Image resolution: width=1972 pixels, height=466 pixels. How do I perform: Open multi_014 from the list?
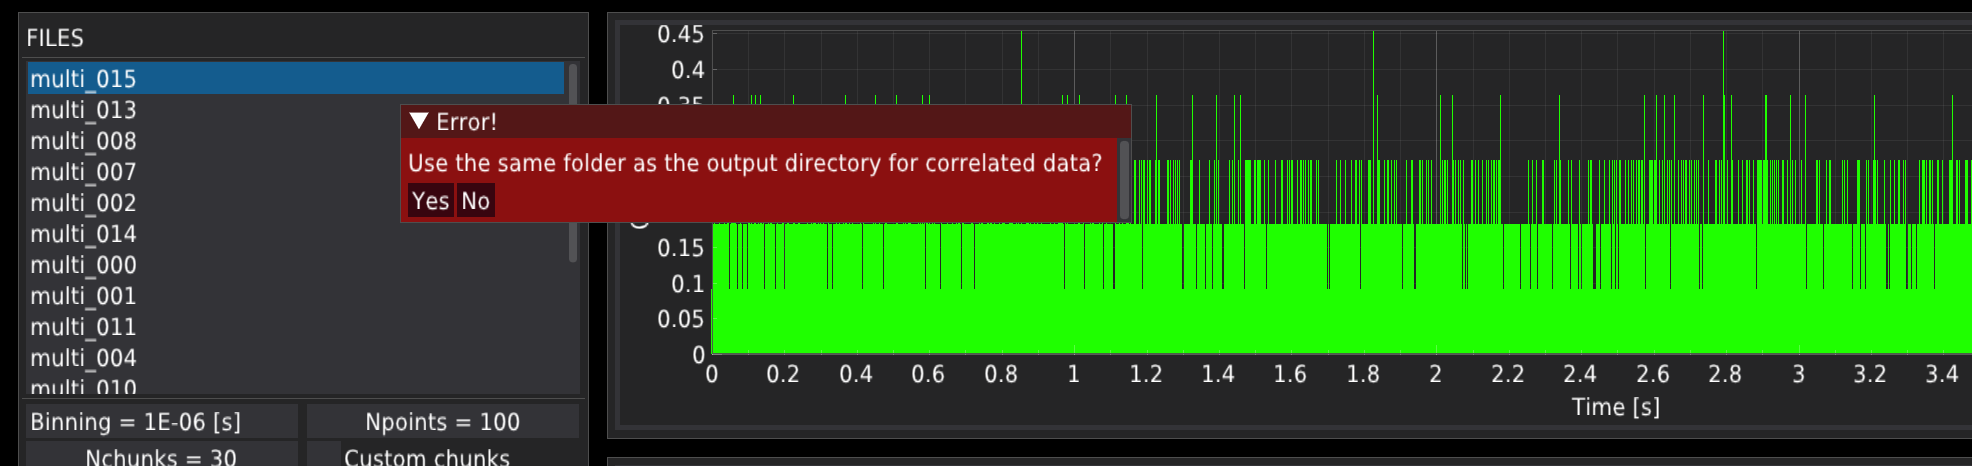(83, 234)
